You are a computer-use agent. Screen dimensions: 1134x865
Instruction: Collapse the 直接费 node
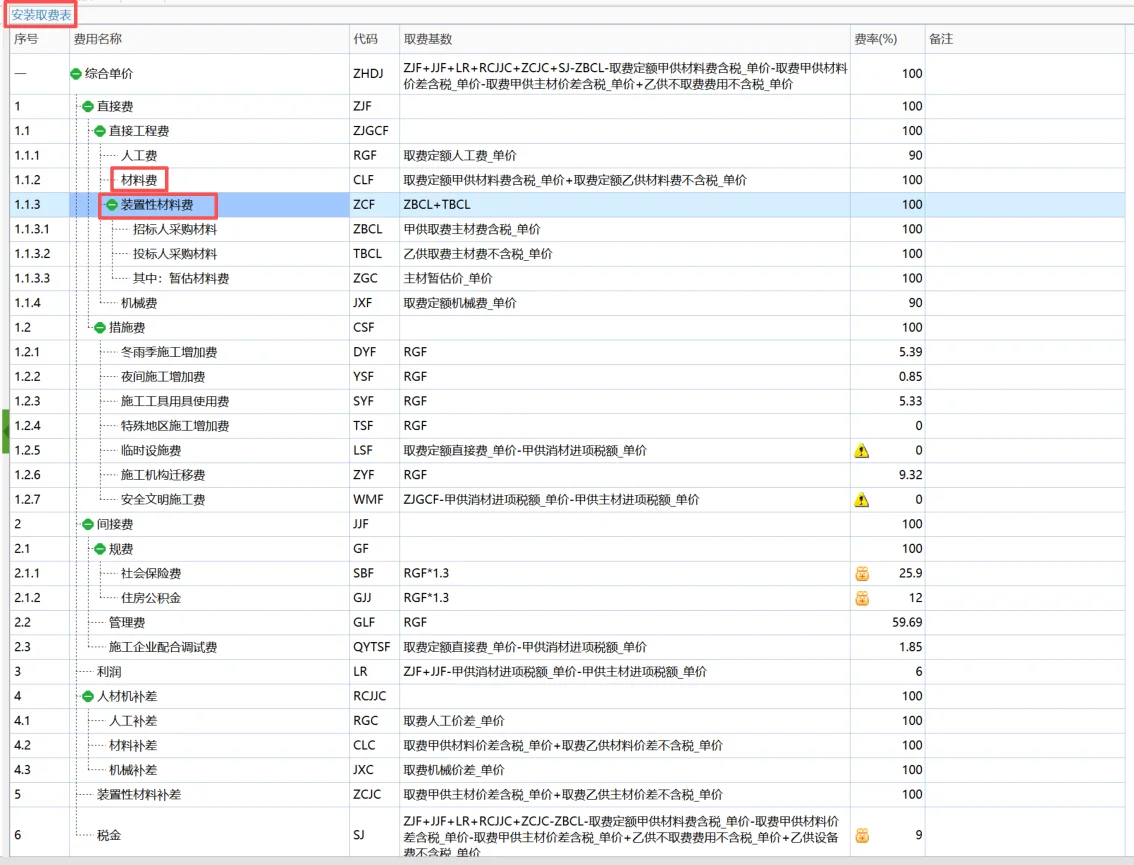90,105
